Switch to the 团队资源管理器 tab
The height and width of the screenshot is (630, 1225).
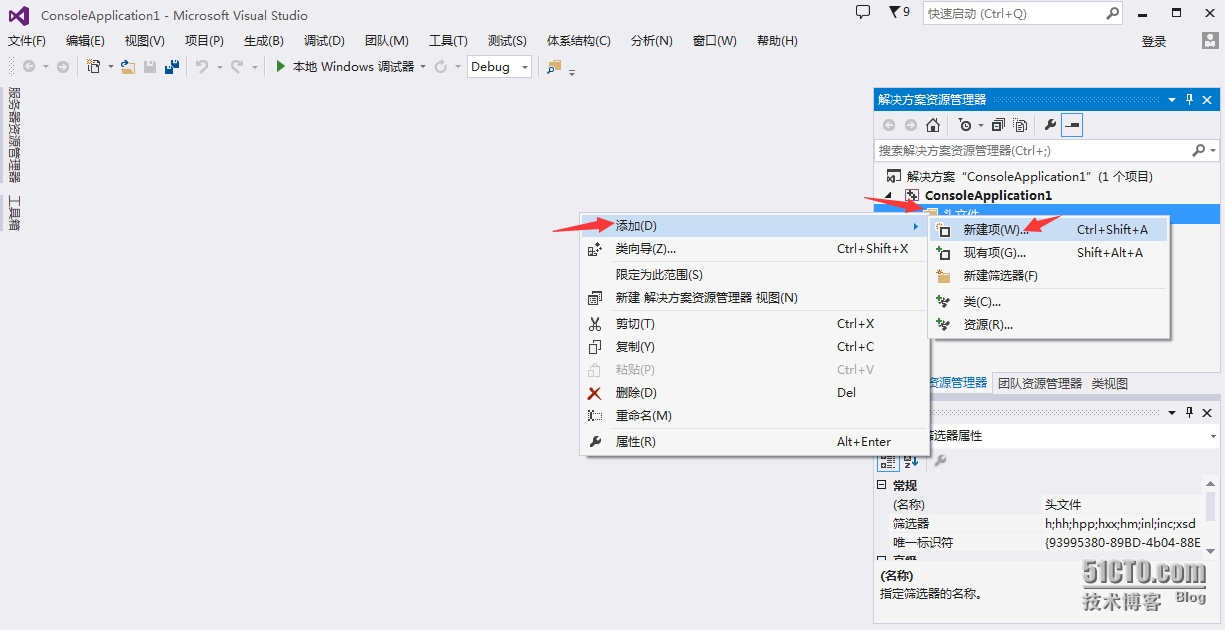click(1040, 383)
